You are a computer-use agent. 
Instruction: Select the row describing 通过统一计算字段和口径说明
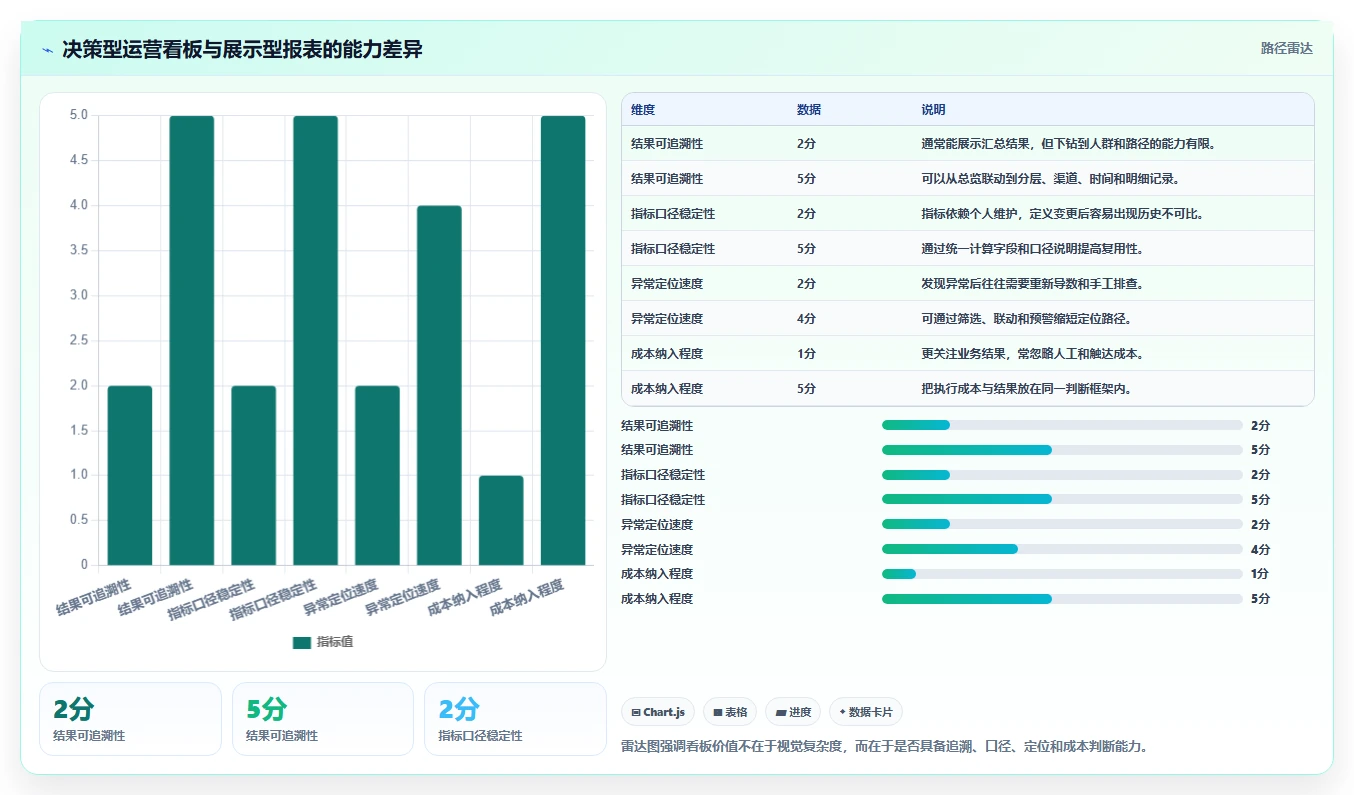pyautogui.click(x=968, y=249)
